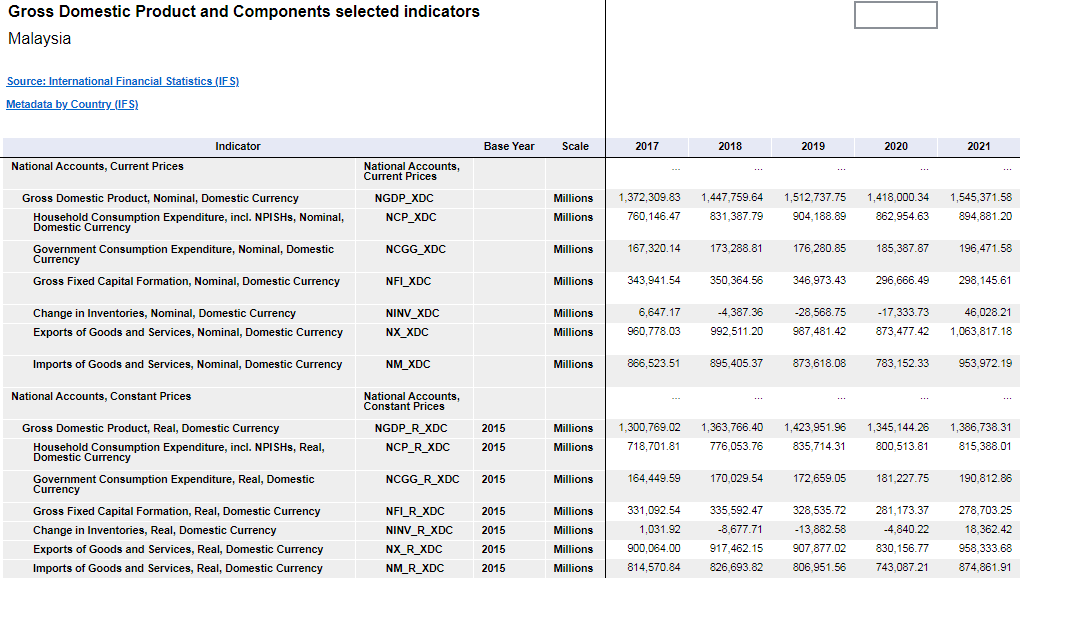Open the International Financial Statistics source link
This screenshot has height=624, width=1078.
pos(123,81)
